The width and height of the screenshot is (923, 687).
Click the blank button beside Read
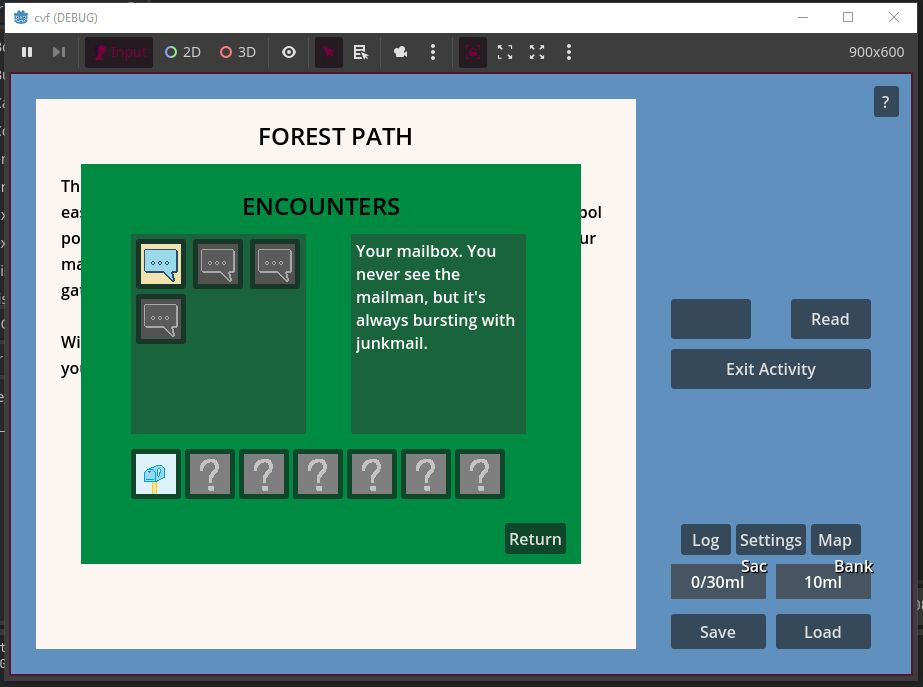[x=710, y=319]
